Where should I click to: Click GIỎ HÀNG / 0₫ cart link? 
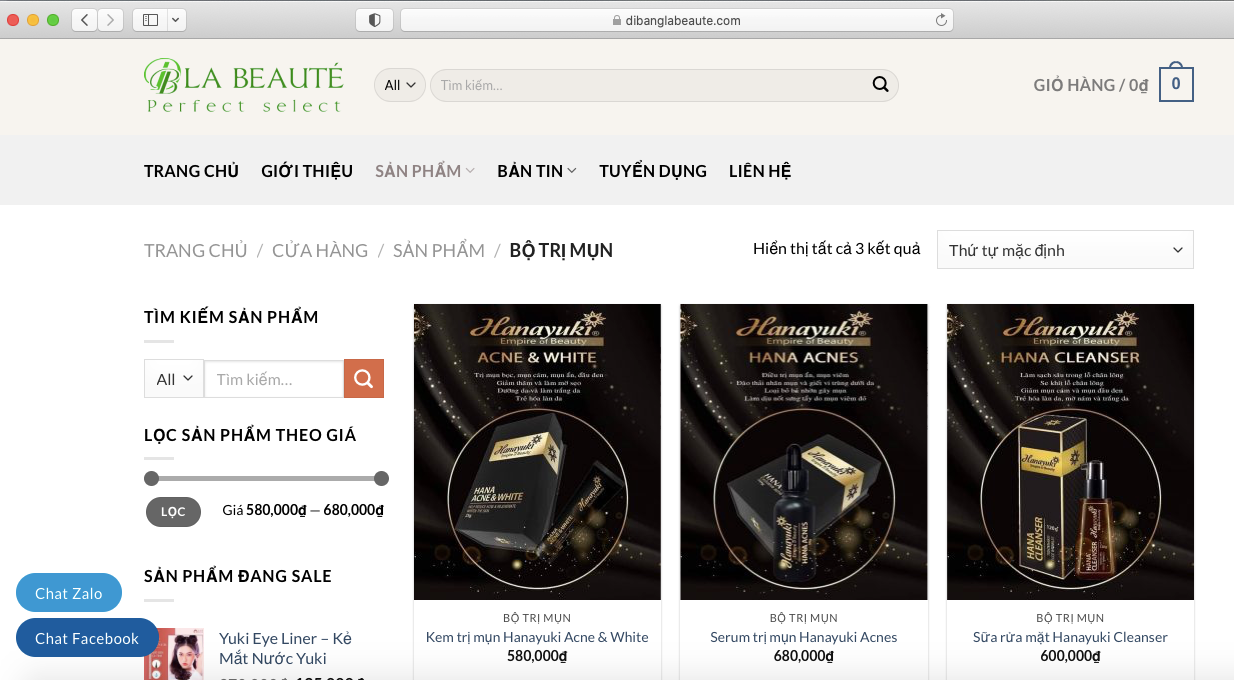pyautogui.click(x=1090, y=85)
